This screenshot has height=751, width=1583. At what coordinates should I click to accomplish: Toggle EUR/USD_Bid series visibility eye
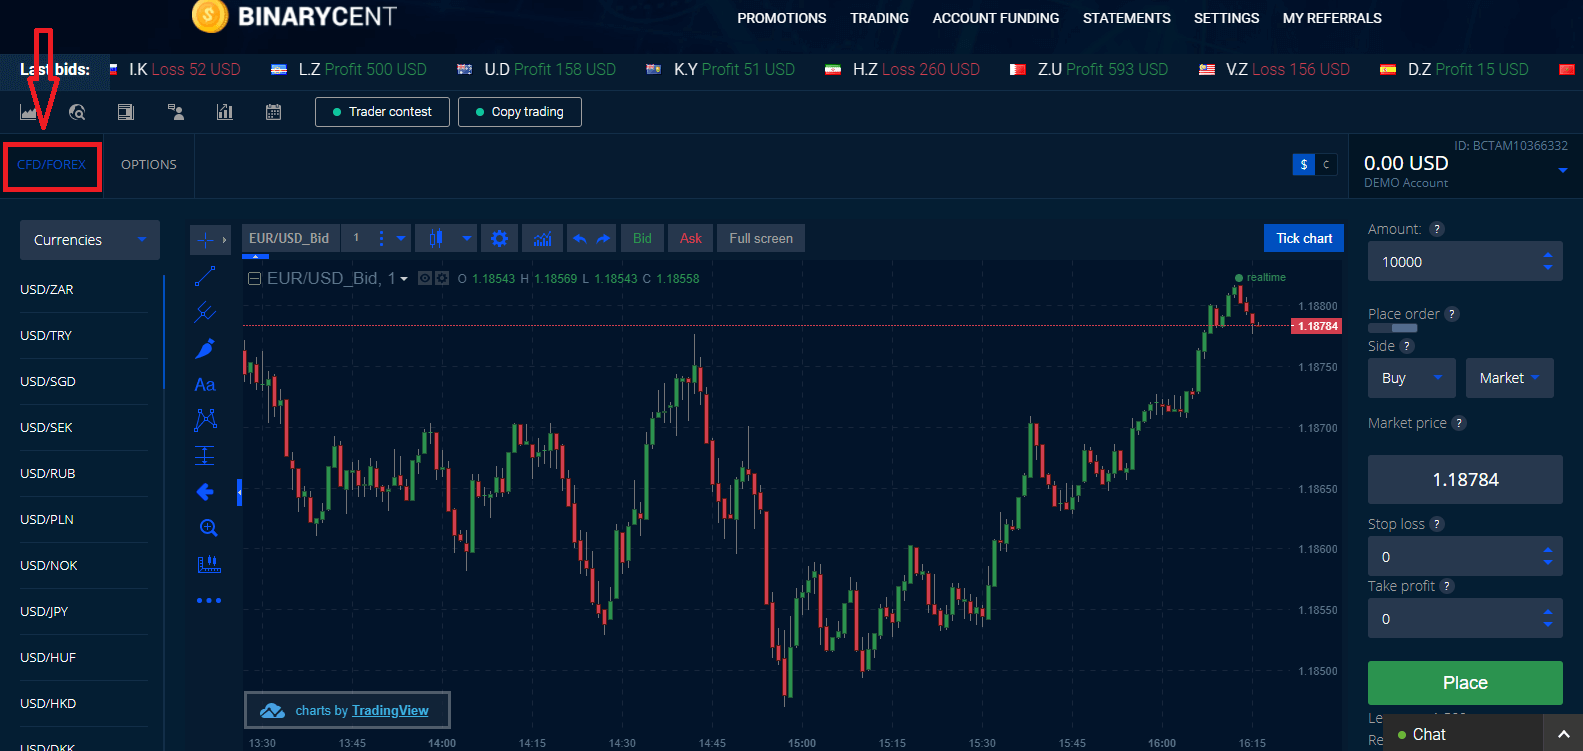[425, 278]
